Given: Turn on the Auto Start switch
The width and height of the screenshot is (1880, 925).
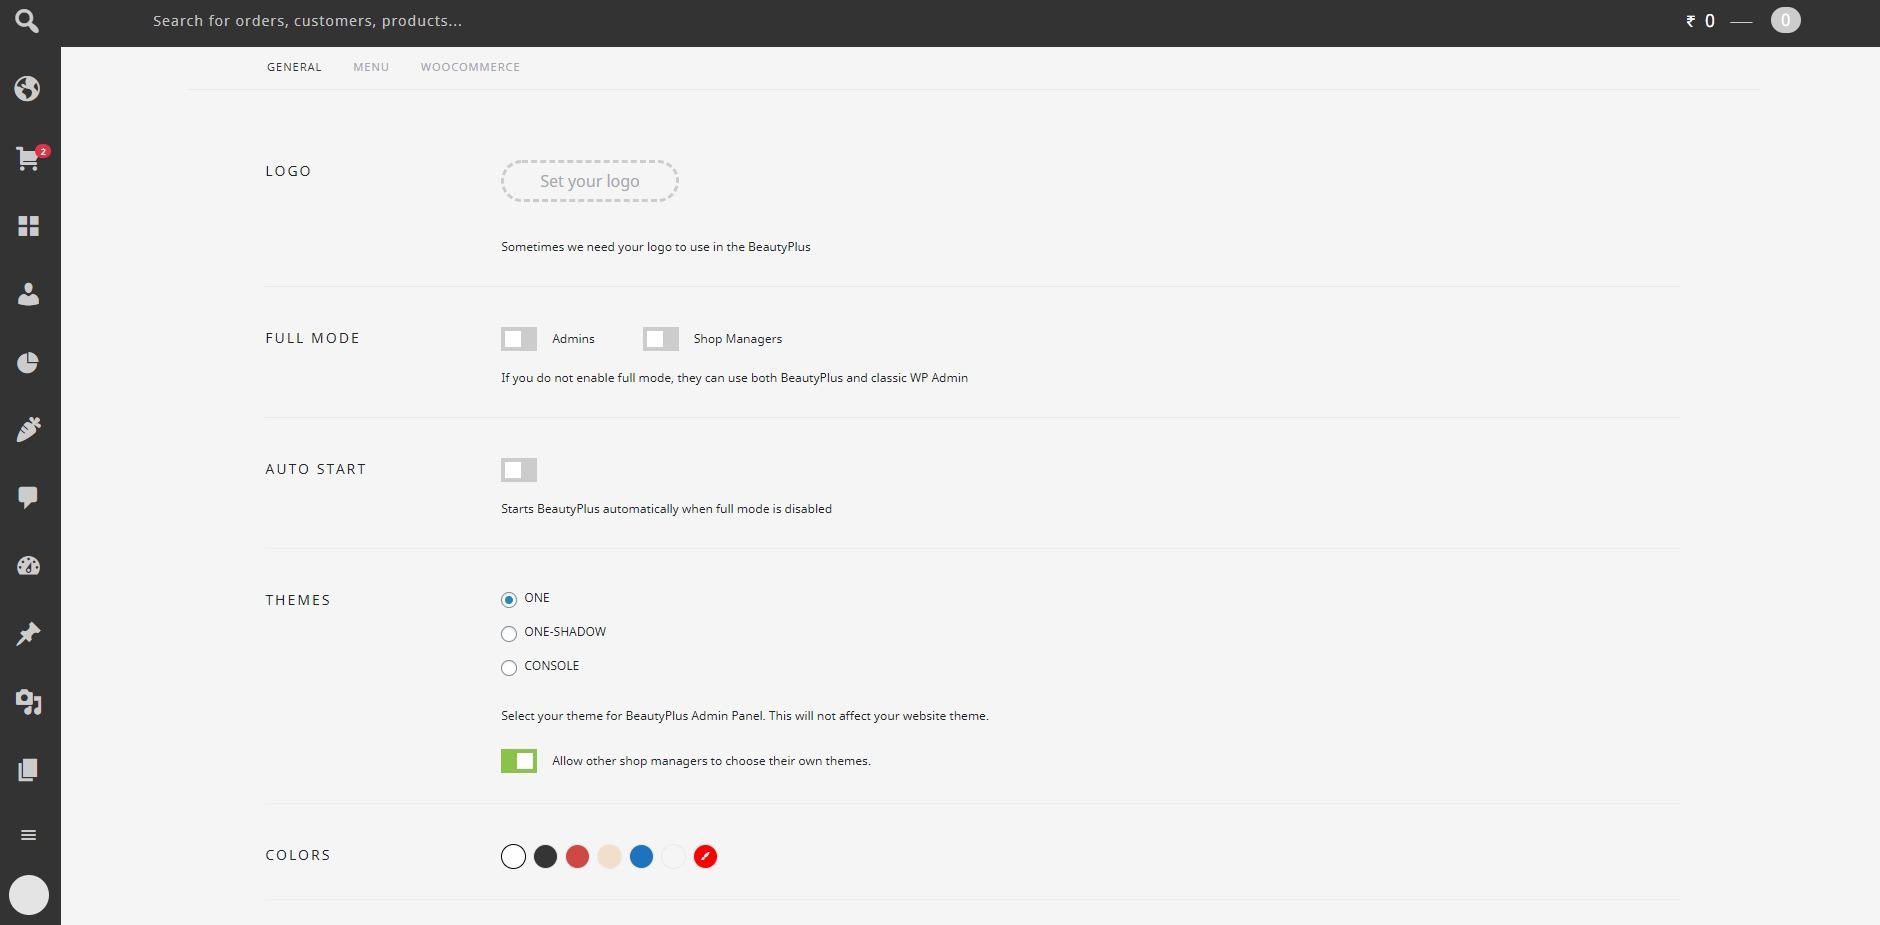Looking at the screenshot, I should coord(519,470).
